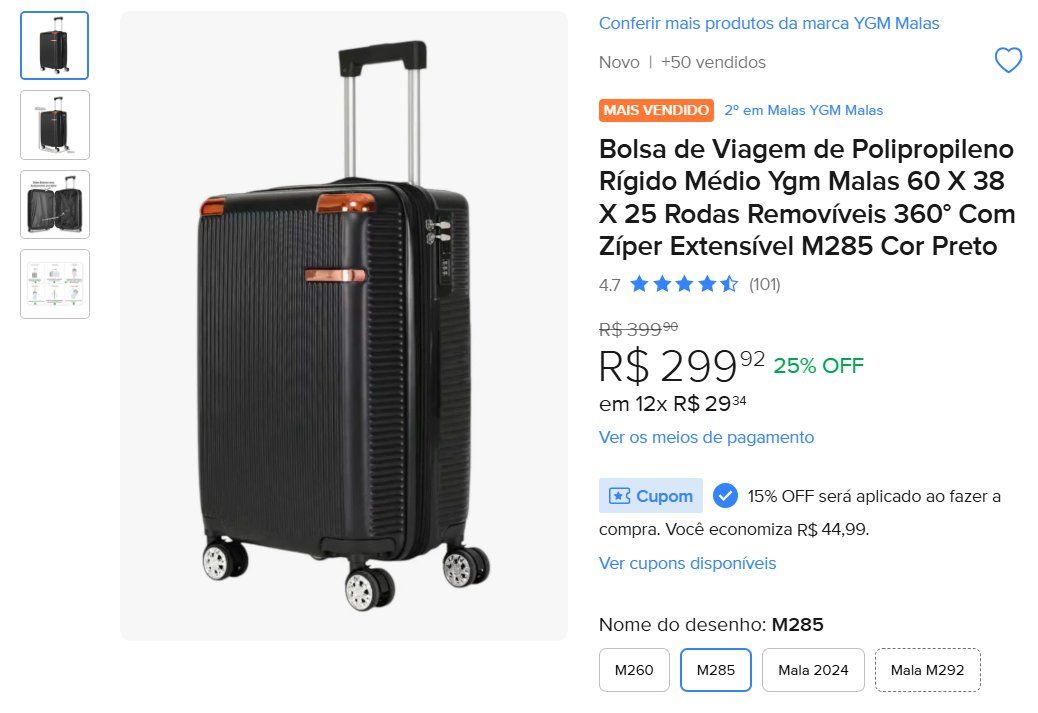
Task: Select the Mala M292 design option
Action: tap(927, 670)
